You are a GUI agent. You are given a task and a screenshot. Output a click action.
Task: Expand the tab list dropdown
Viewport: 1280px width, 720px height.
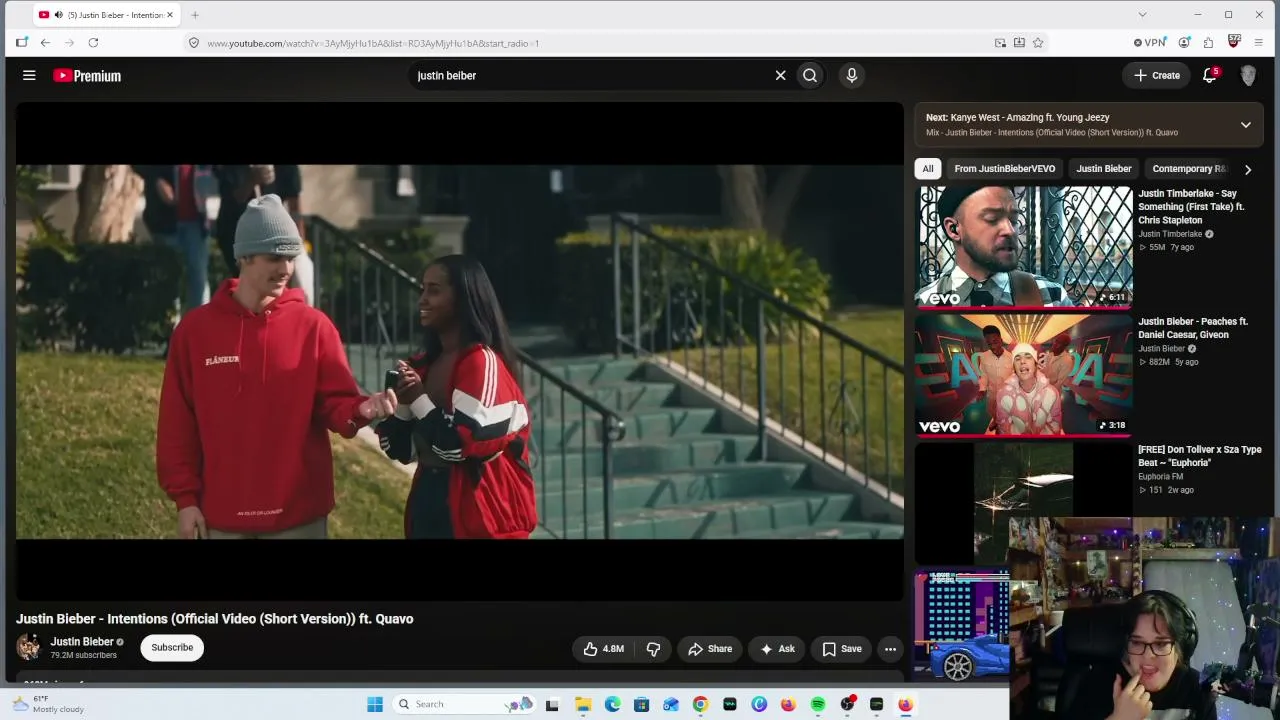[1142, 14]
